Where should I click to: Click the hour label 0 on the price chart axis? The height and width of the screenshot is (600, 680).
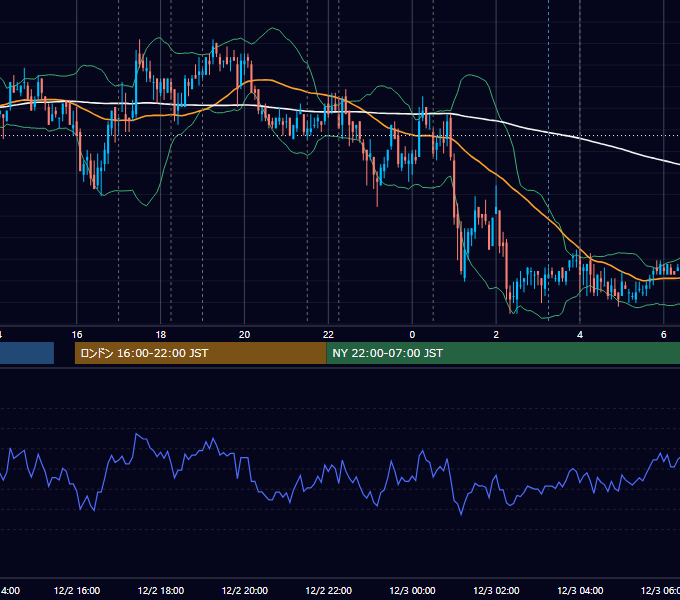point(412,335)
